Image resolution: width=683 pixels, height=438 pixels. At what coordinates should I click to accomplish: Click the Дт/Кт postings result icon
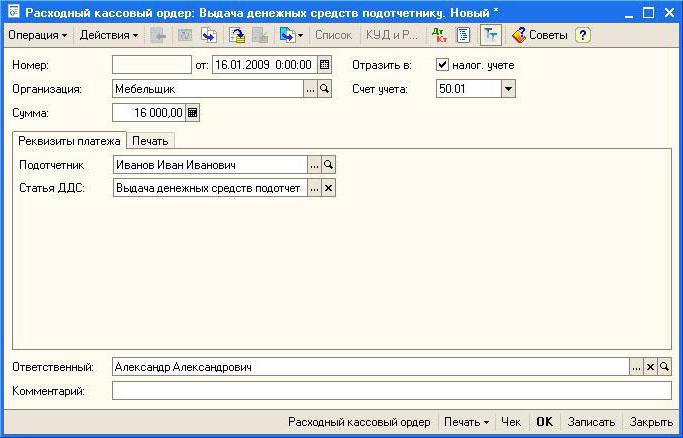click(439, 35)
